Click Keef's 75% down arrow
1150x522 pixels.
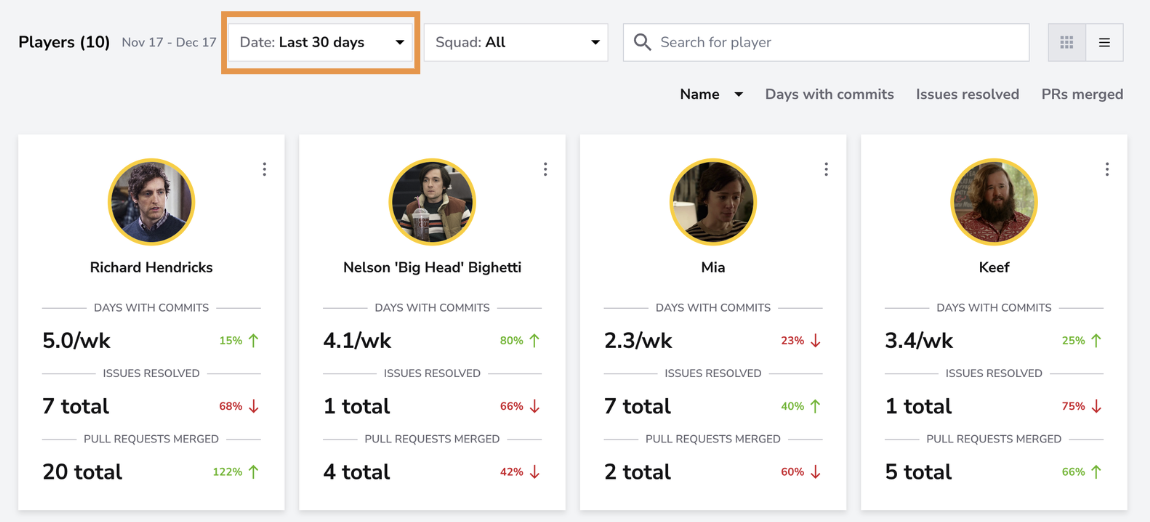click(1096, 406)
